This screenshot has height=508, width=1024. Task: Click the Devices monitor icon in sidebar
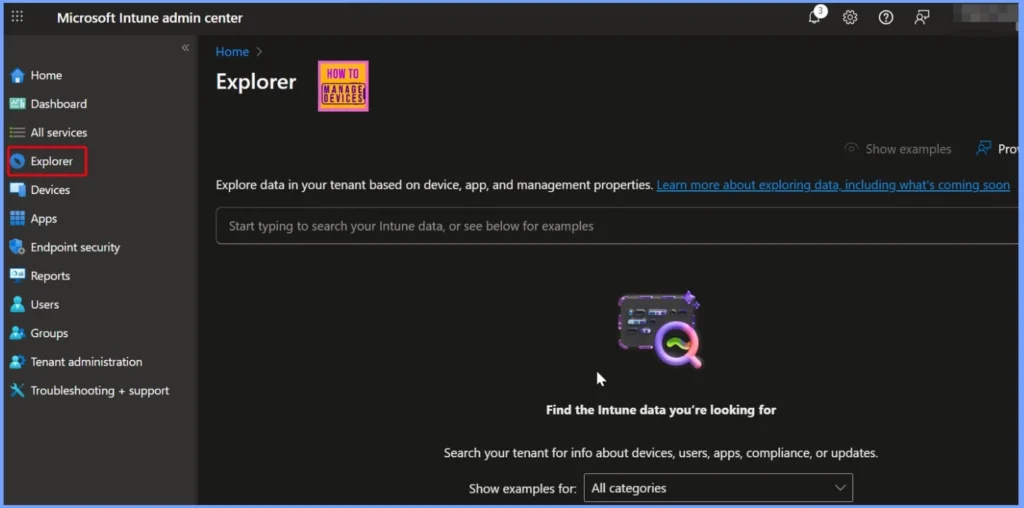(17, 190)
